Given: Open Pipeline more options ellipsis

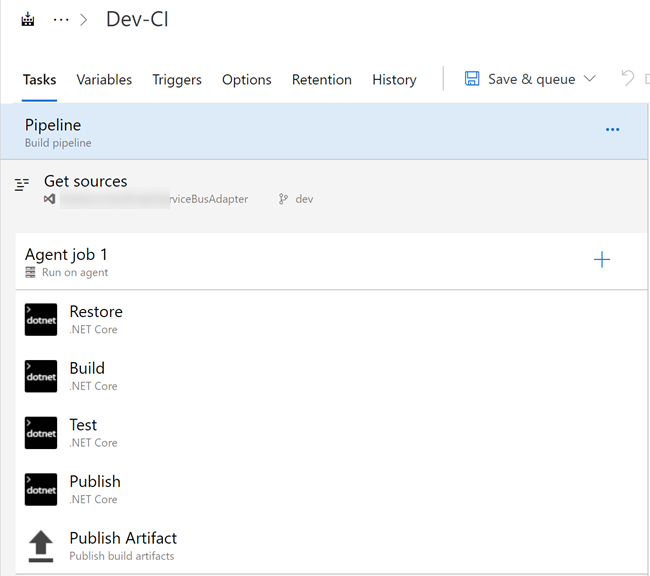Looking at the screenshot, I should (x=612, y=130).
